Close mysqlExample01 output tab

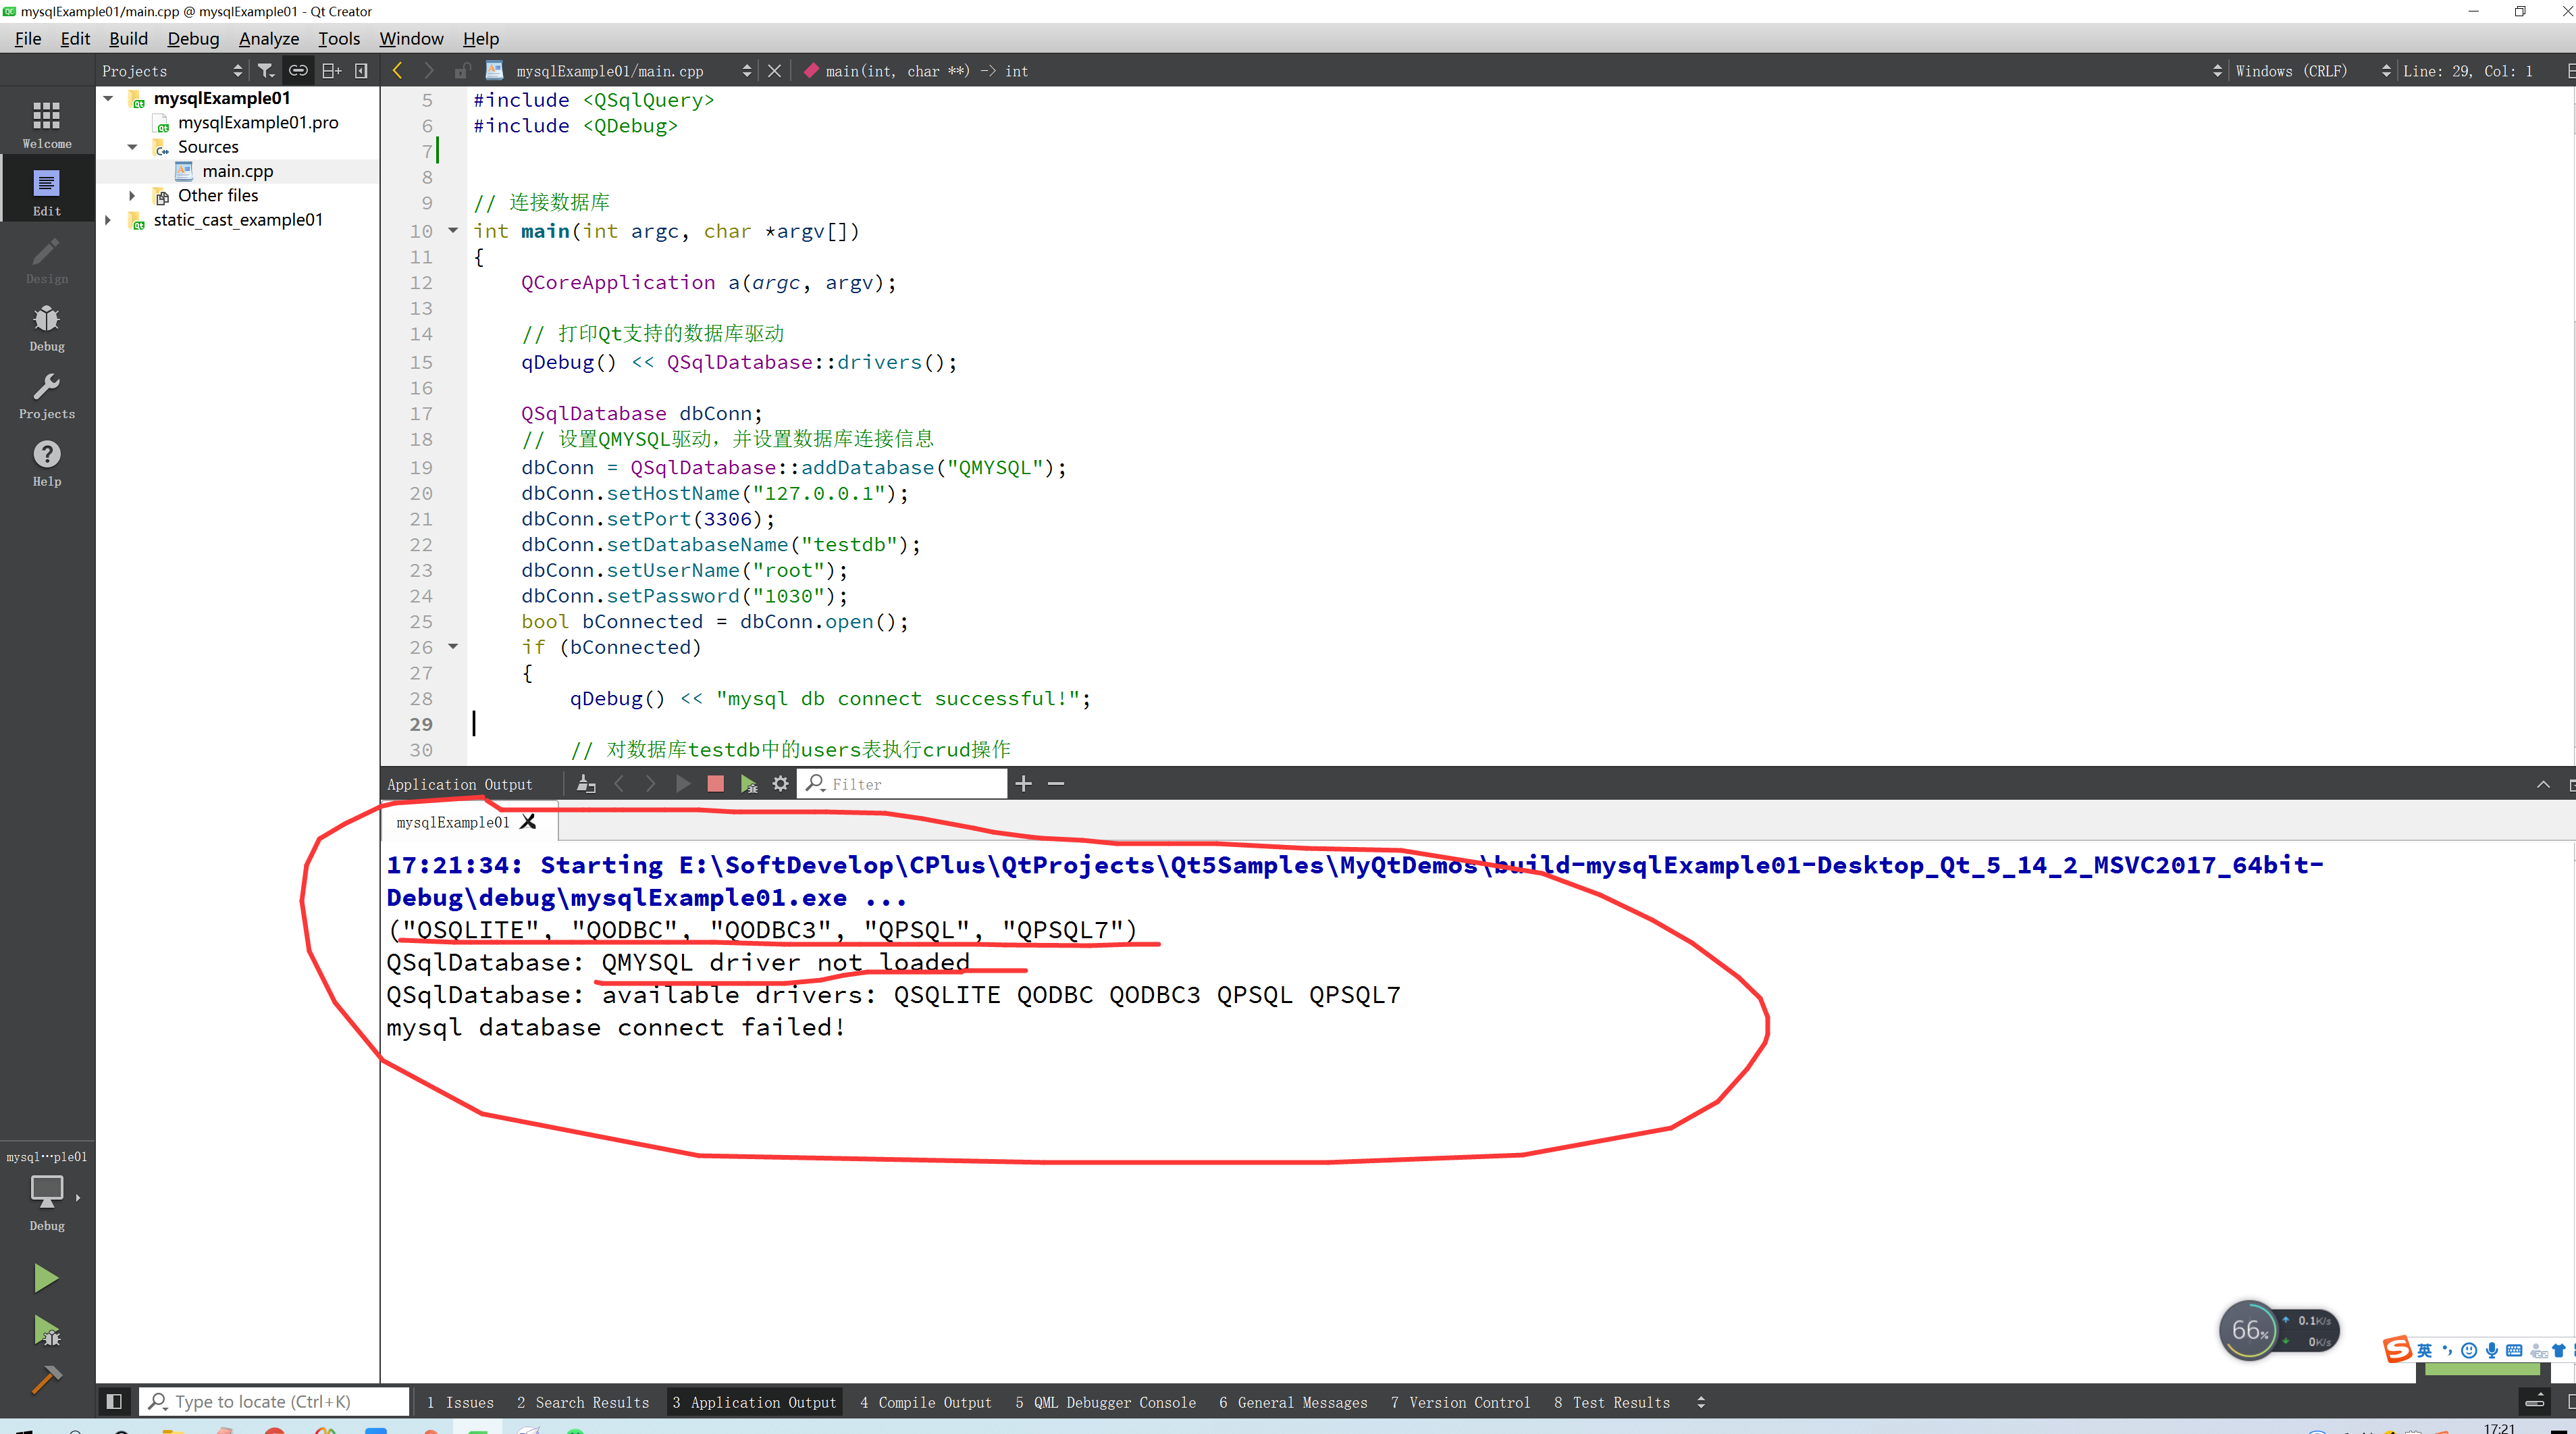coord(529,822)
